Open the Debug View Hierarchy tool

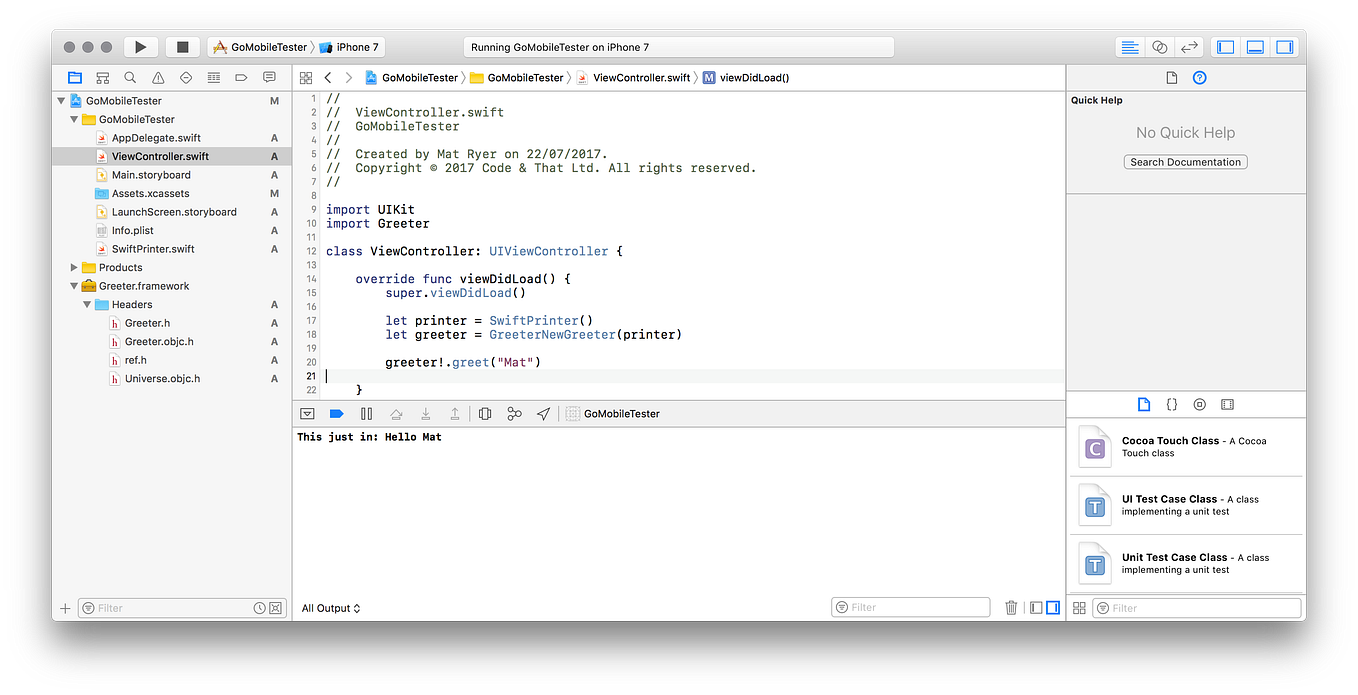[485, 413]
